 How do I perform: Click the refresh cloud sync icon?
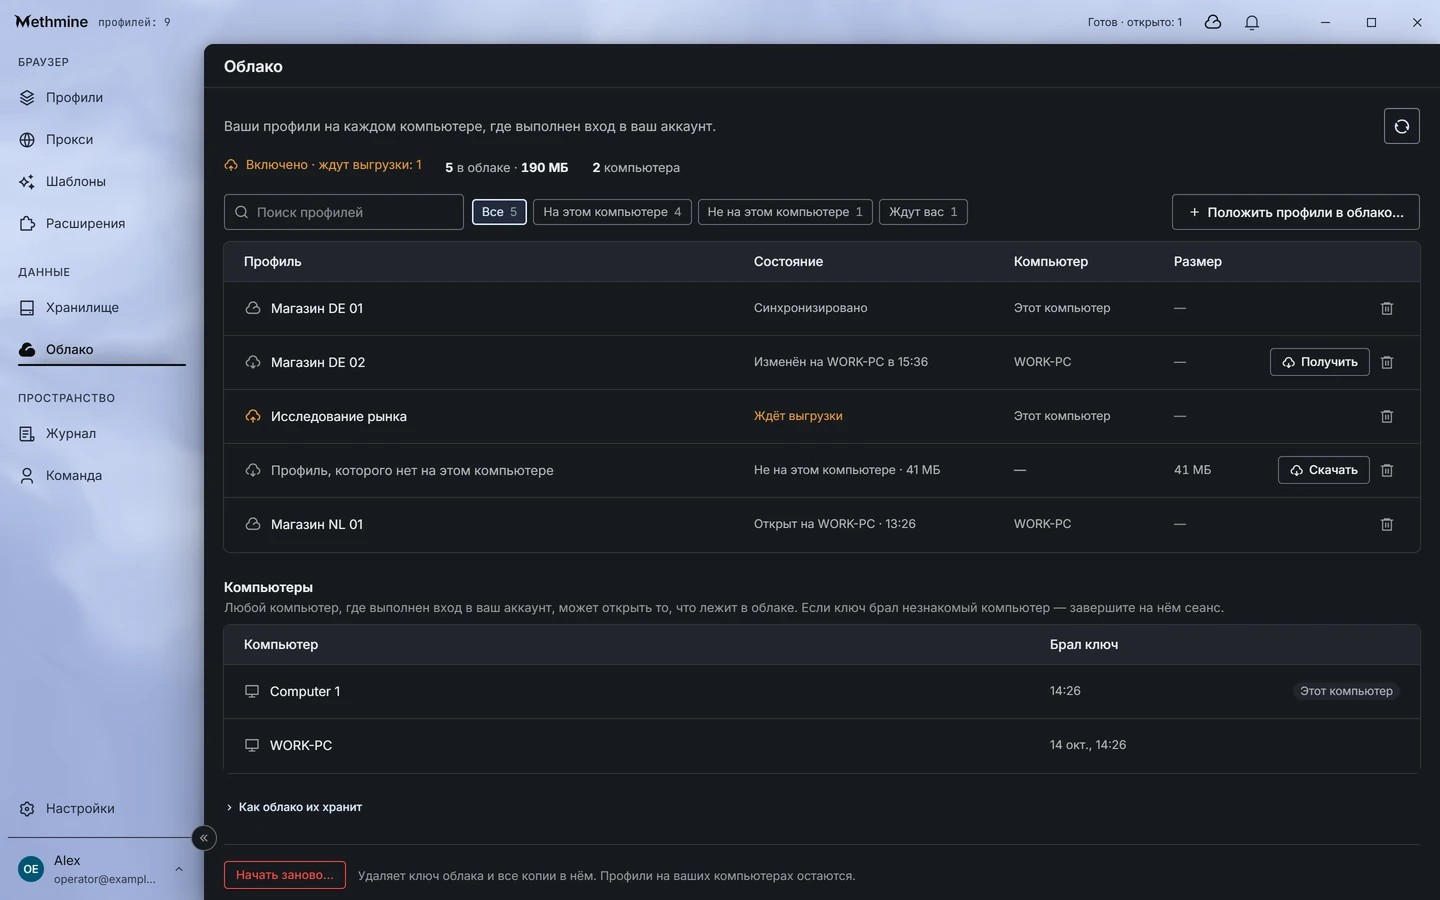tap(1401, 126)
